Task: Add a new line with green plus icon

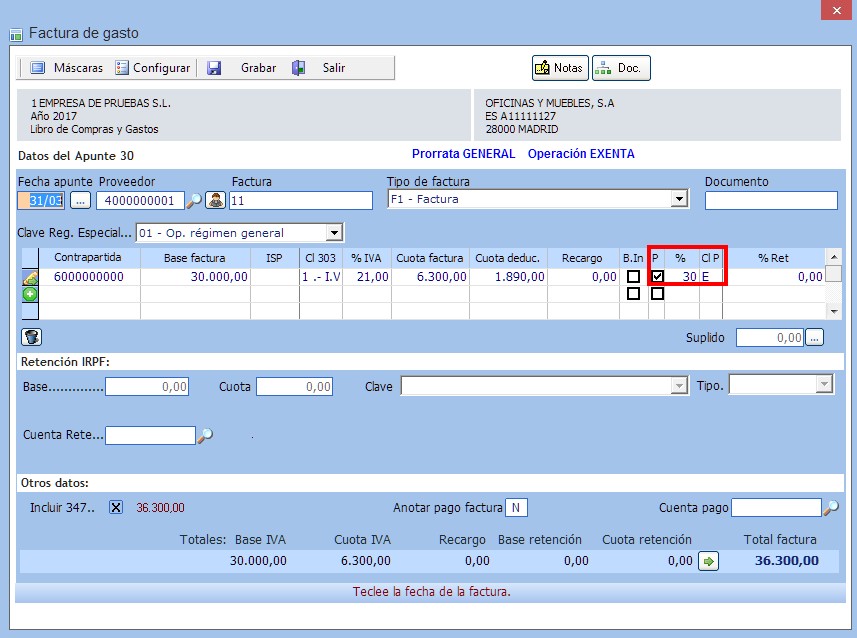Action: click(x=30, y=294)
